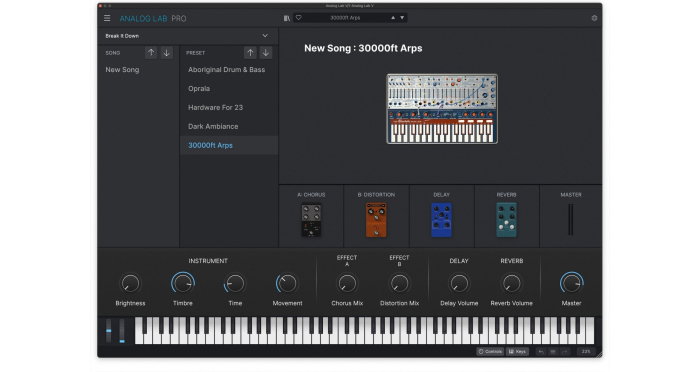Click the modulation wheel strip
Viewport: 700px width, 372px height.
point(122,330)
